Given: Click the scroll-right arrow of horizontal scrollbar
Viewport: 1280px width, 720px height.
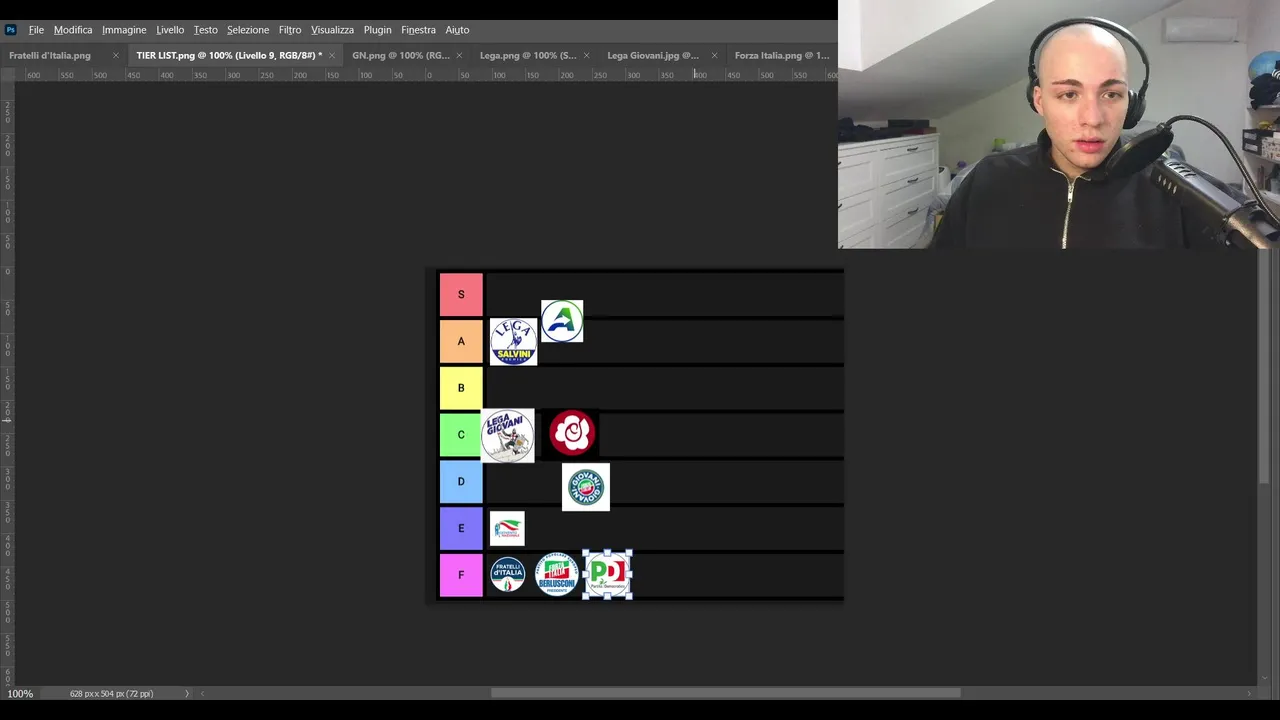Looking at the screenshot, I should coord(1248,694).
